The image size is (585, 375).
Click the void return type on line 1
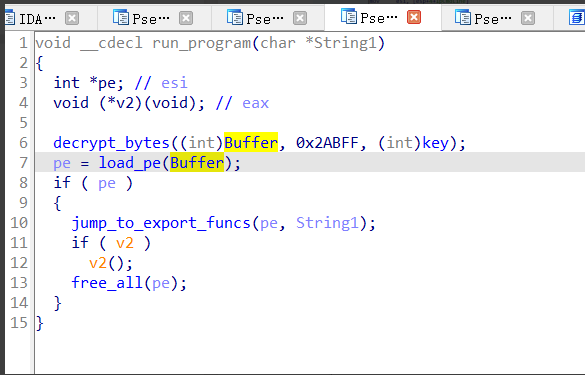point(53,43)
